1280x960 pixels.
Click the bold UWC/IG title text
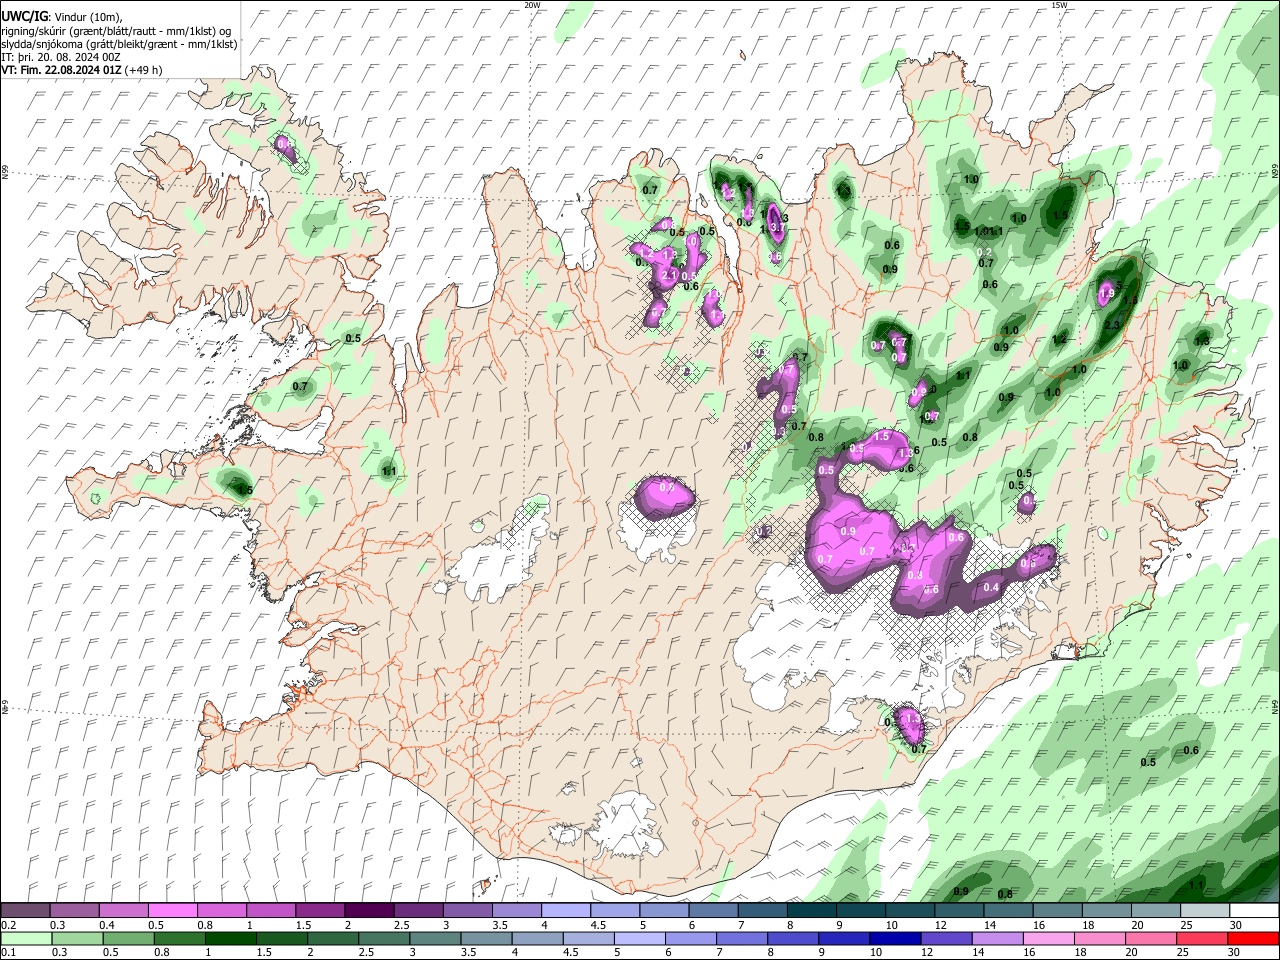point(24,17)
